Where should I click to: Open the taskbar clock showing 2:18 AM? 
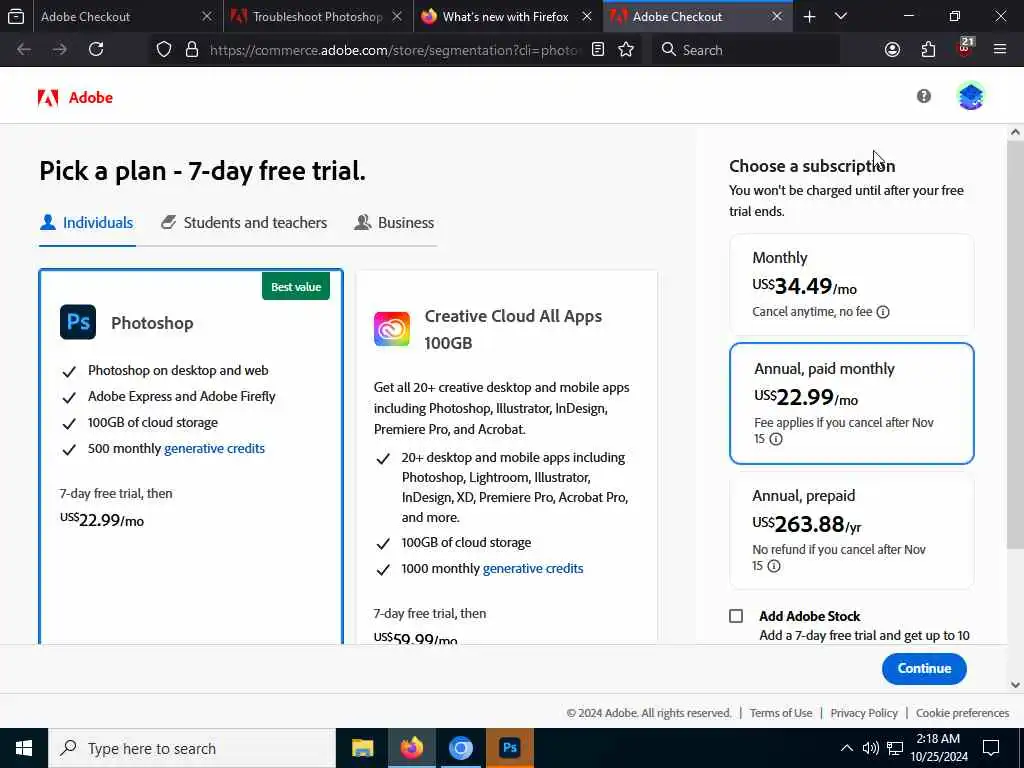pyautogui.click(x=938, y=748)
